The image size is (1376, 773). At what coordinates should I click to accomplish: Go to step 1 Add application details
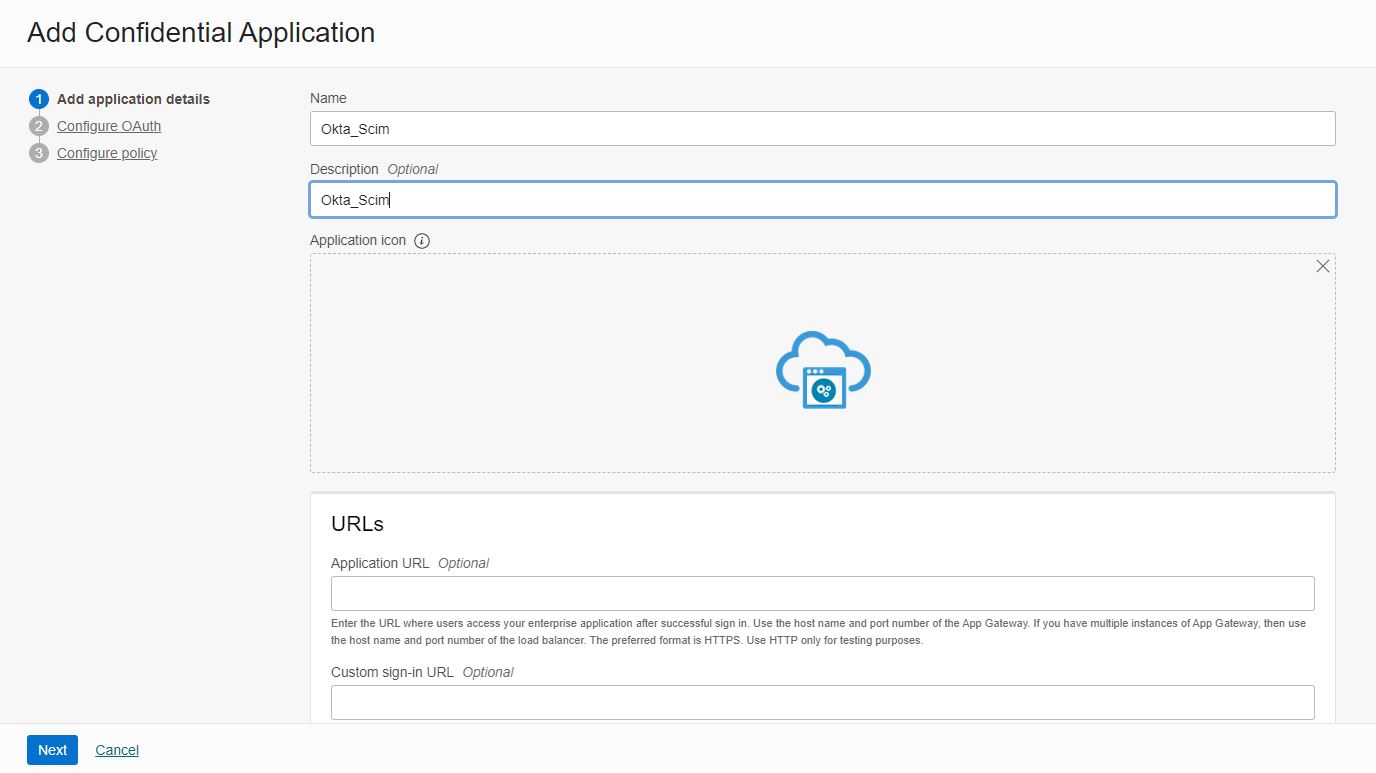133,99
